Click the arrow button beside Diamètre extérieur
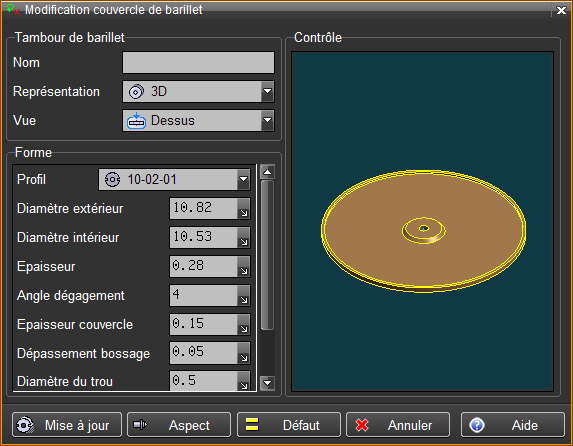Screen dimensions: 573x446 pos(244,209)
